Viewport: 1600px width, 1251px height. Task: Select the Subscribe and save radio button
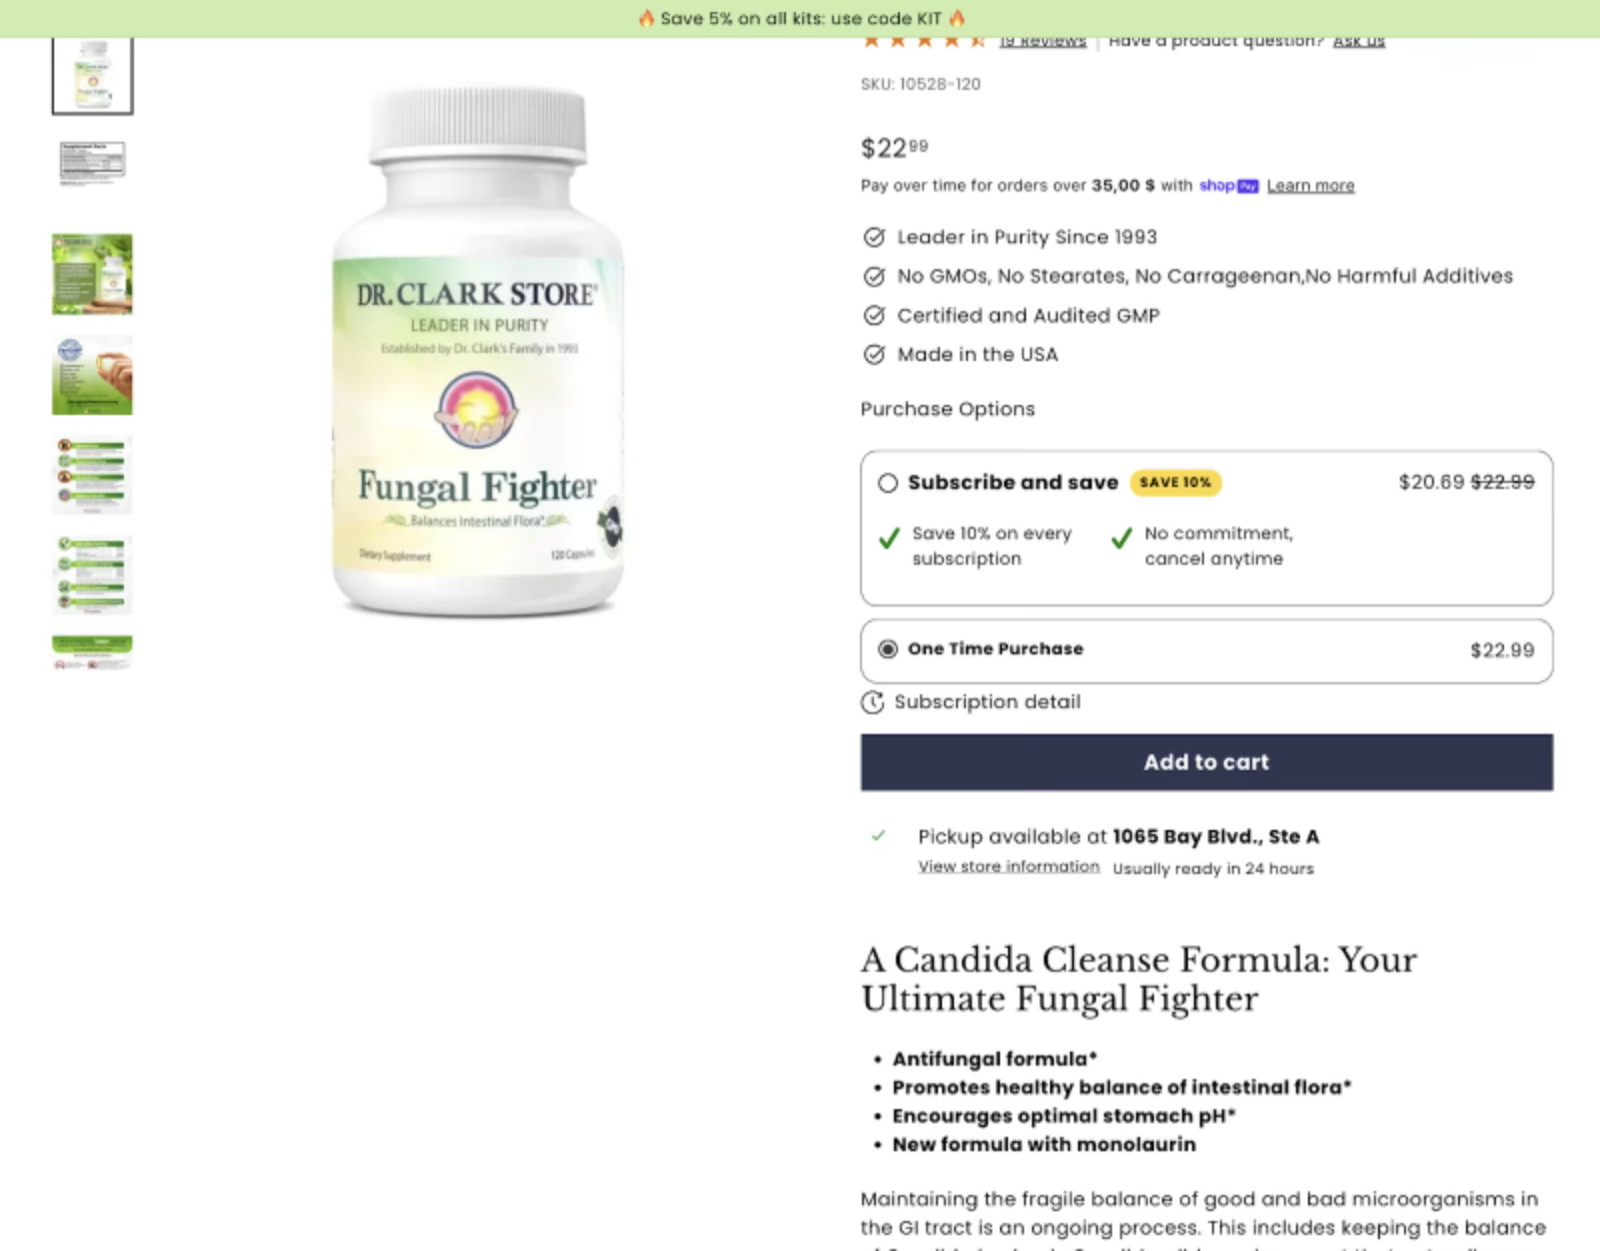click(887, 483)
